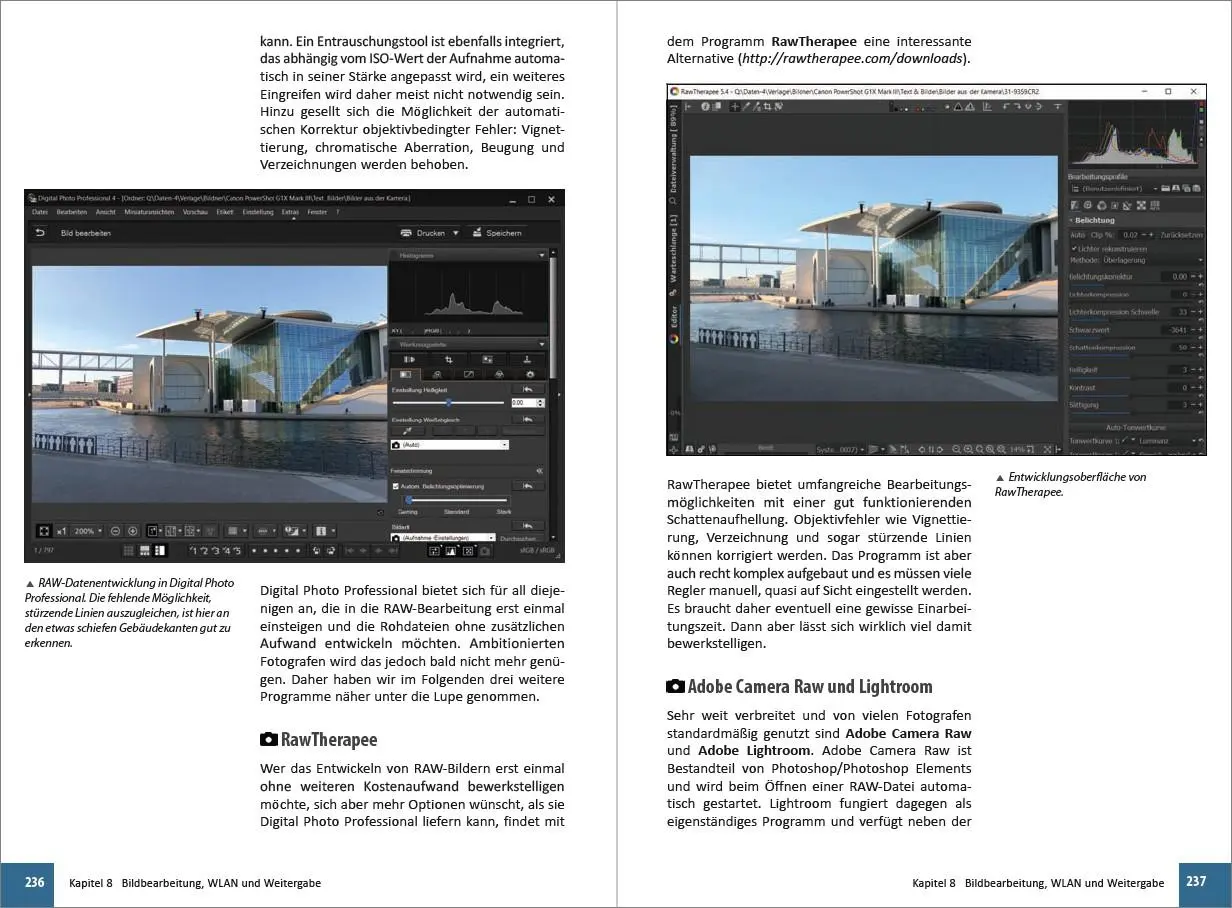The width and height of the screenshot is (1232, 908).
Task: Open the transform tools tab icon in RawTherapee
Action: tap(1127, 205)
